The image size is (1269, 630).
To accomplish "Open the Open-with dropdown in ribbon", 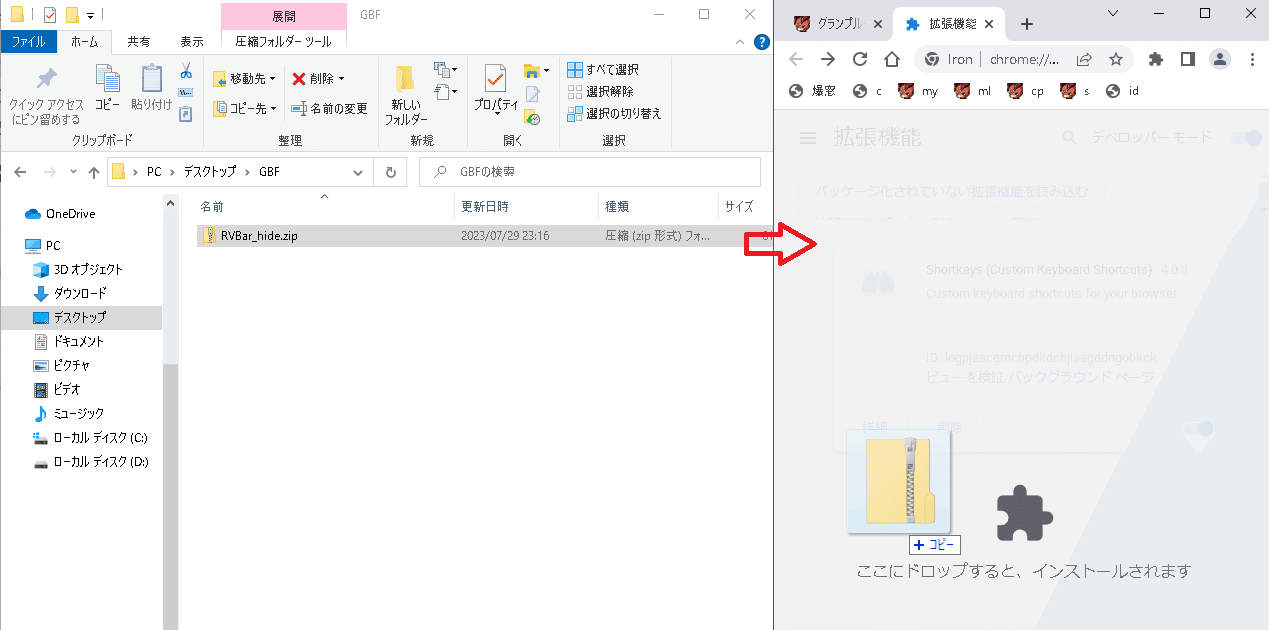I will tap(537, 70).
